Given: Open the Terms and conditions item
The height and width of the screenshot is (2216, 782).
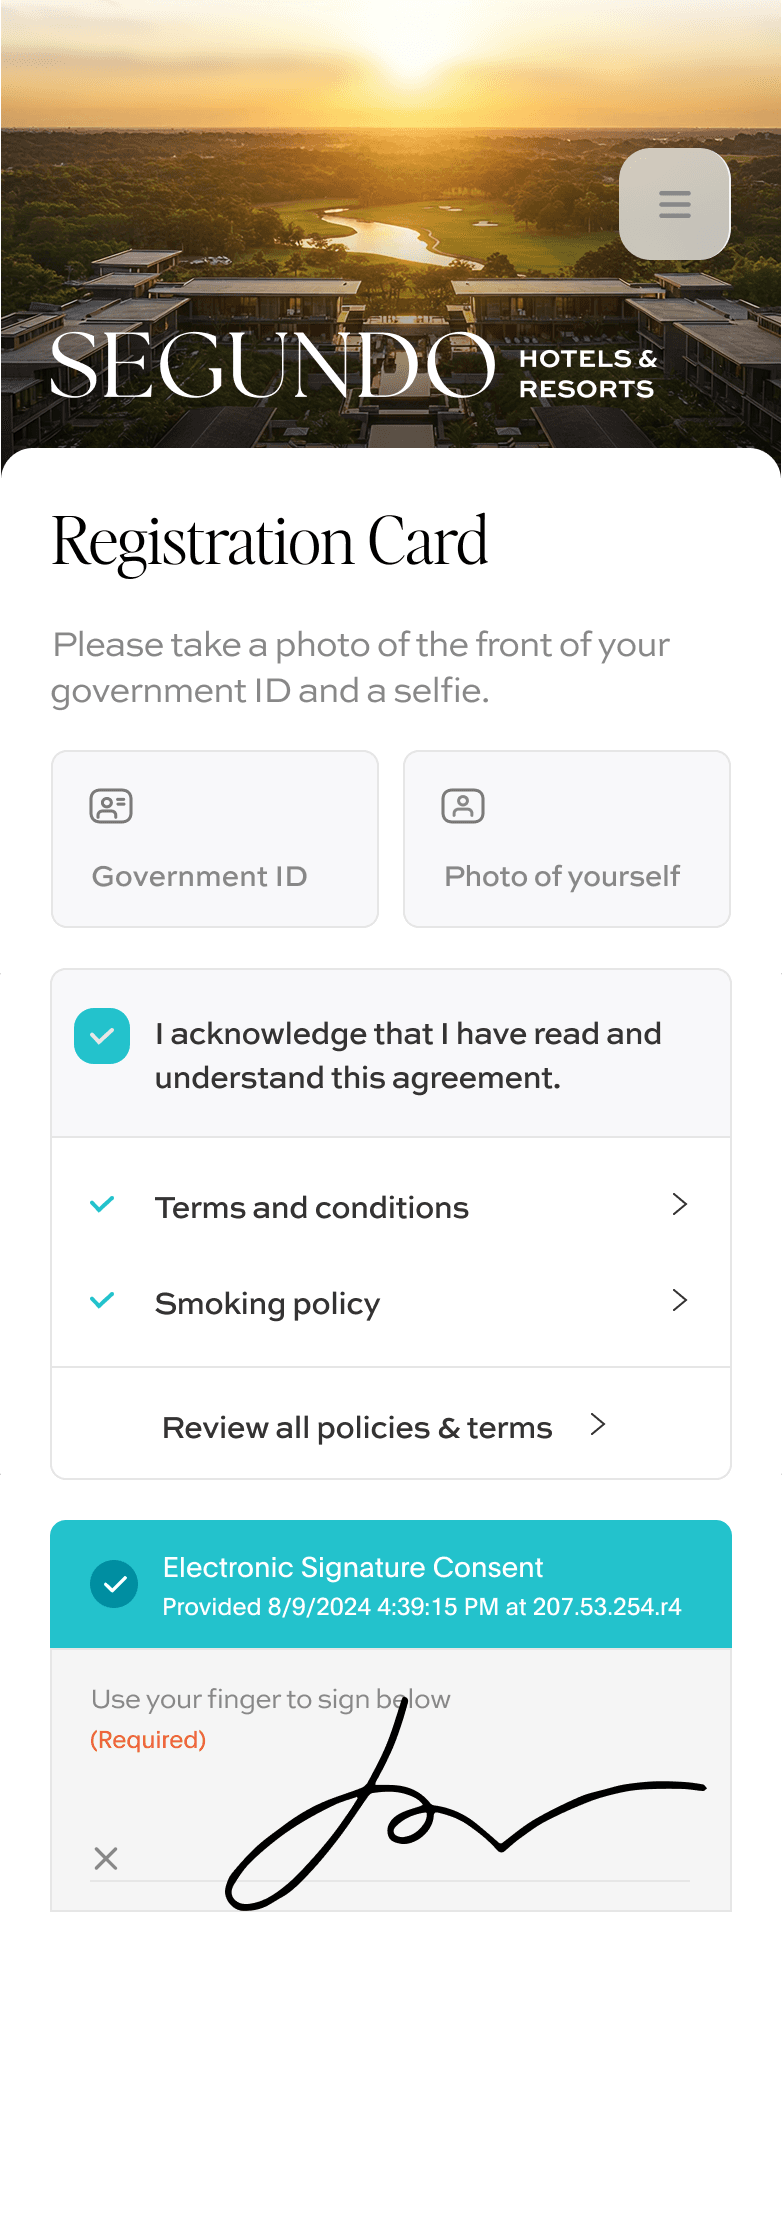Looking at the screenshot, I should [x=312, y=1208].
